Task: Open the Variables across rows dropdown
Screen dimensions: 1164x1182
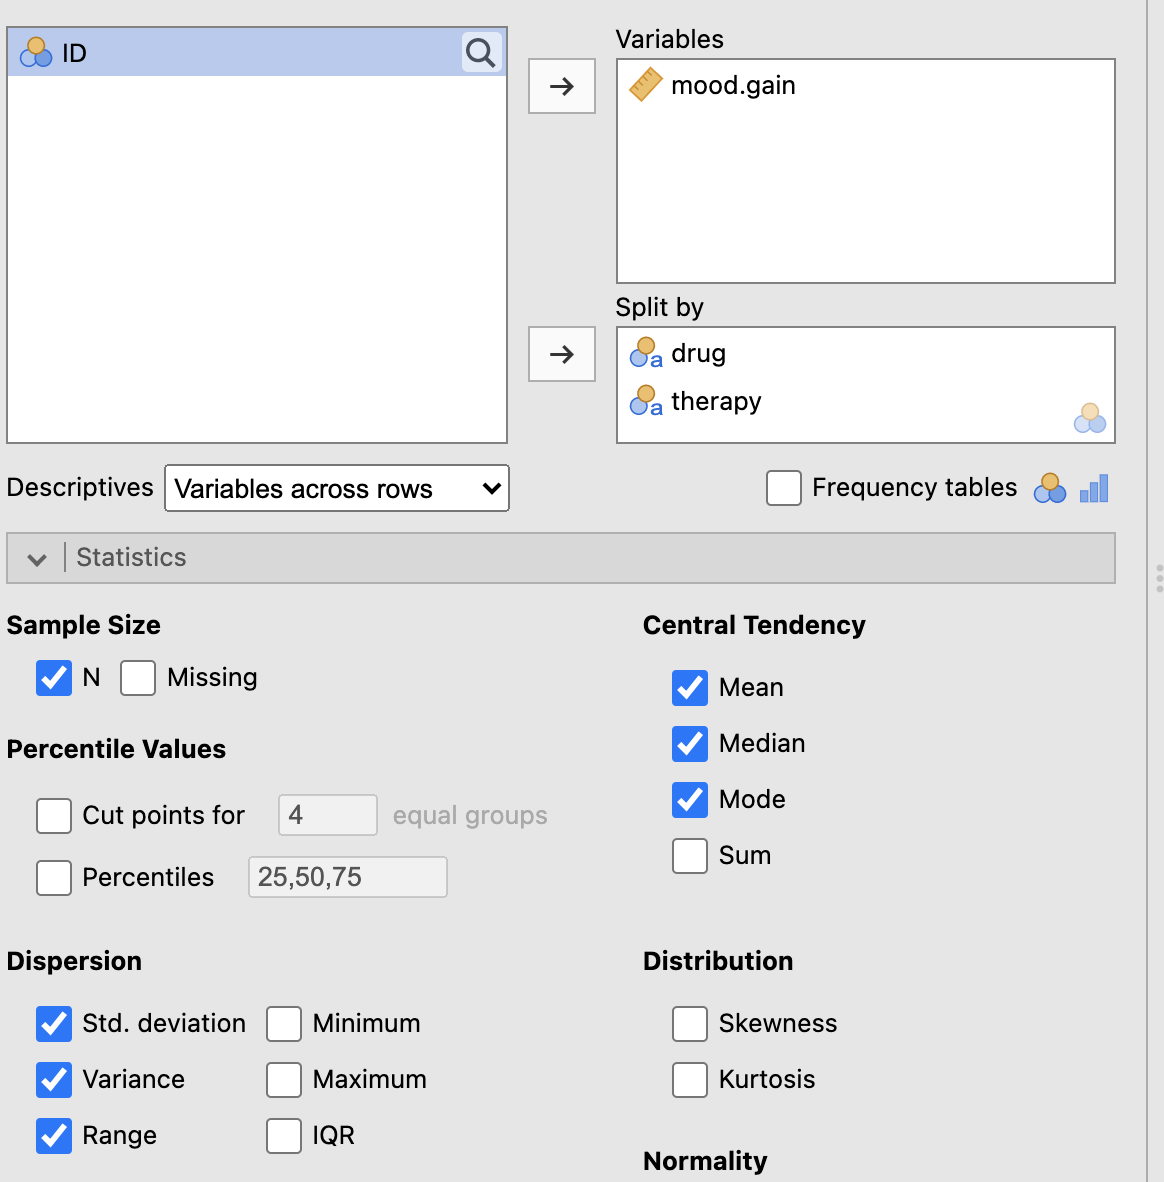Action: (337, 489)
